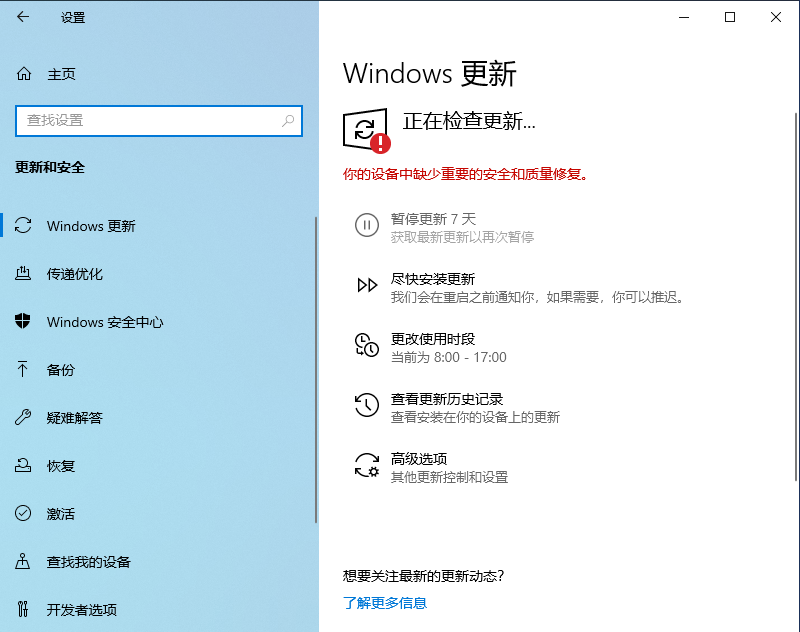The height and width of the screenshot is (632, 800).
Task: Click the 恢复 recovery icon
Action: pyautogui.click(x=23, y=465)
